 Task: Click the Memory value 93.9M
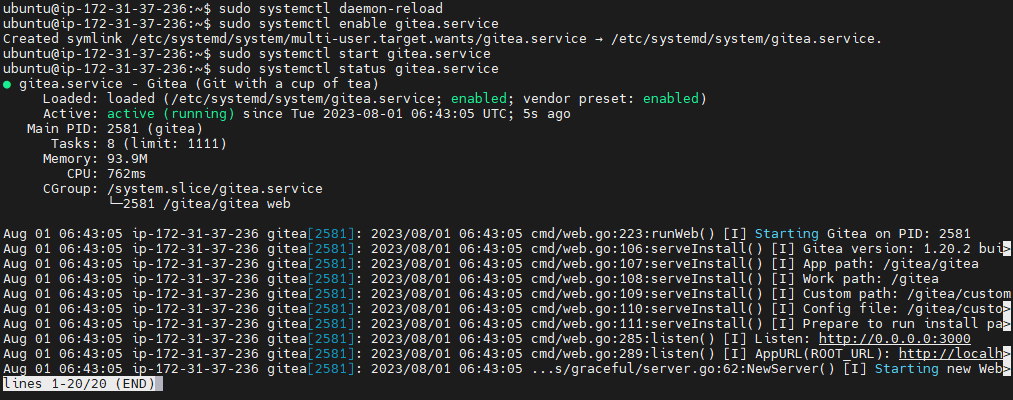coord(127,159)
